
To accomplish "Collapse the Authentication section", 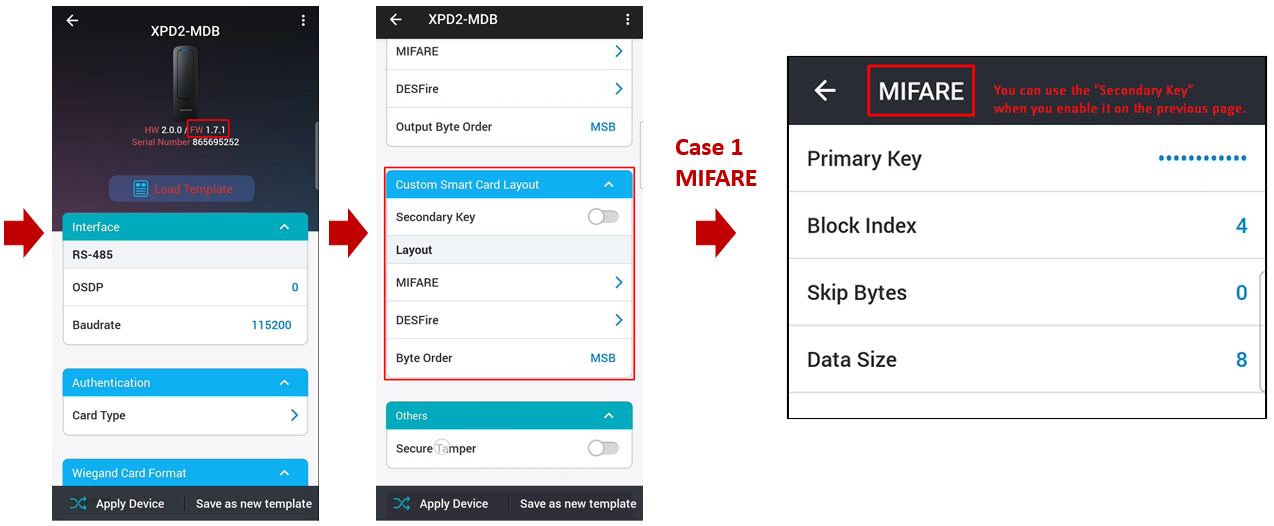I will pyautogui.click(x=284, y=383).
